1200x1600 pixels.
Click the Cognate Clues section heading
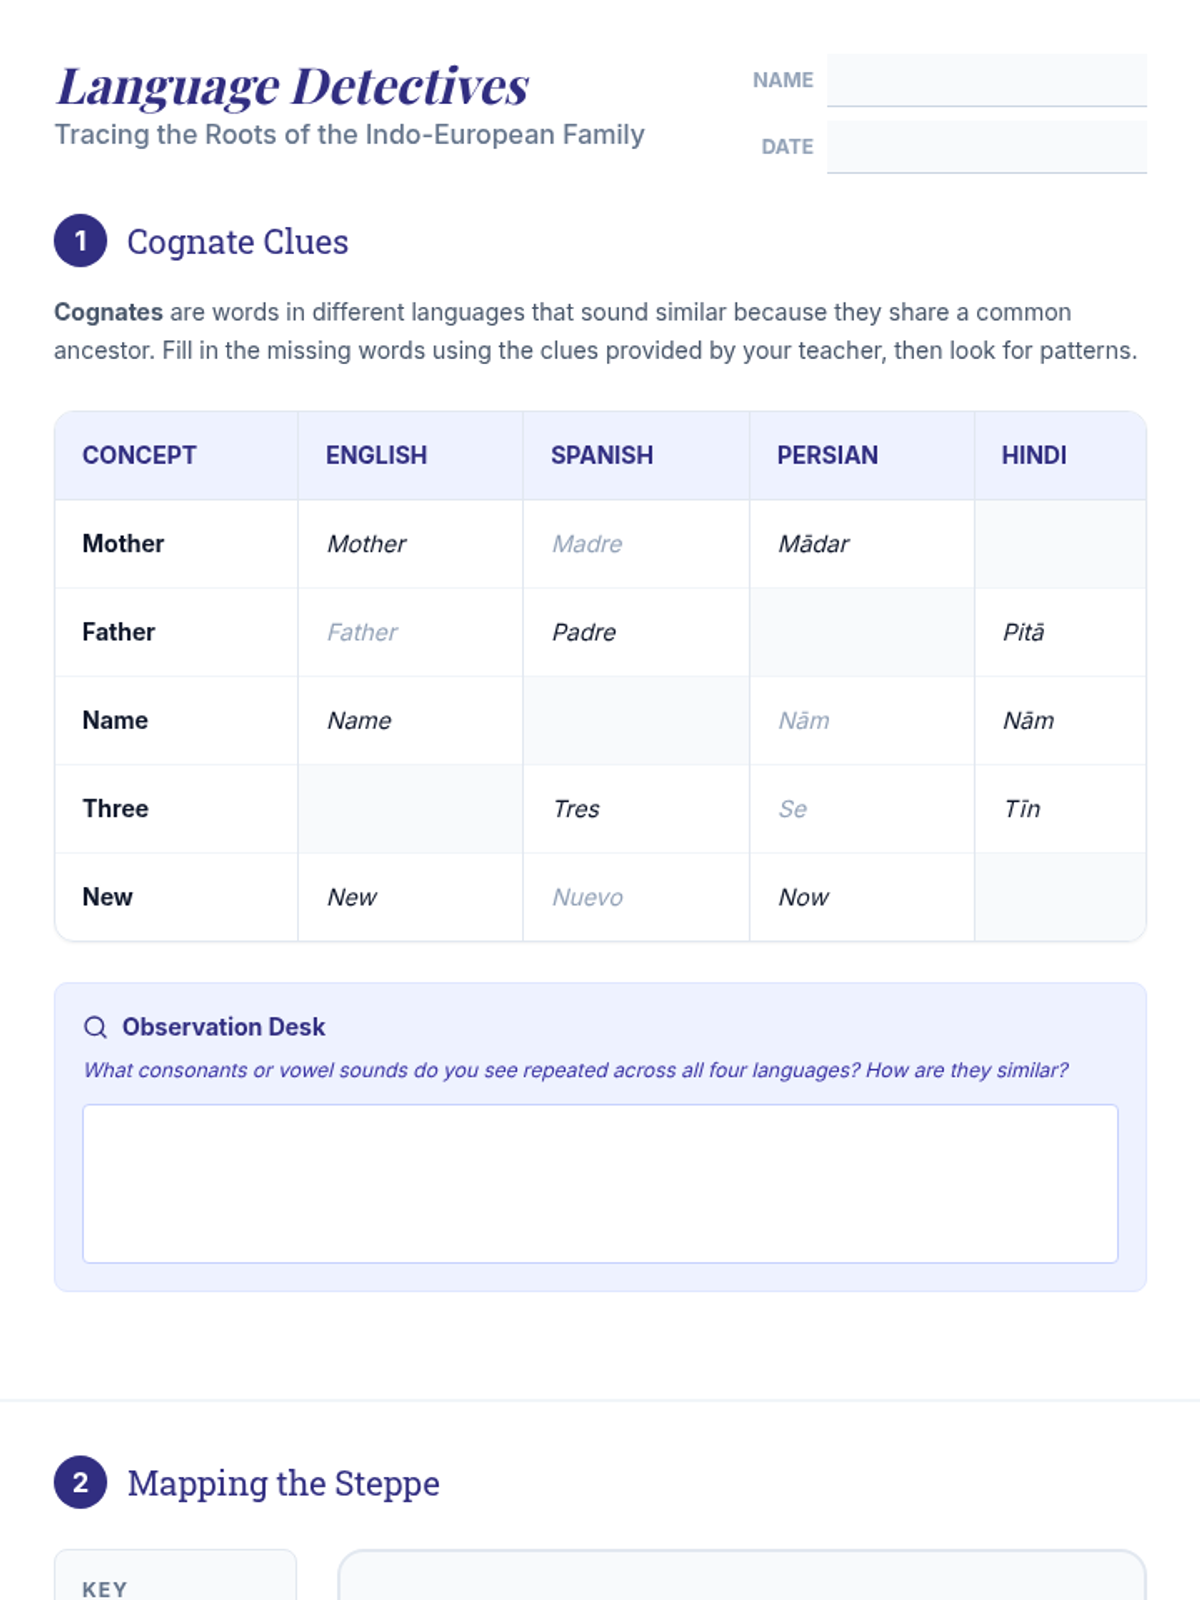pos(238,242)
